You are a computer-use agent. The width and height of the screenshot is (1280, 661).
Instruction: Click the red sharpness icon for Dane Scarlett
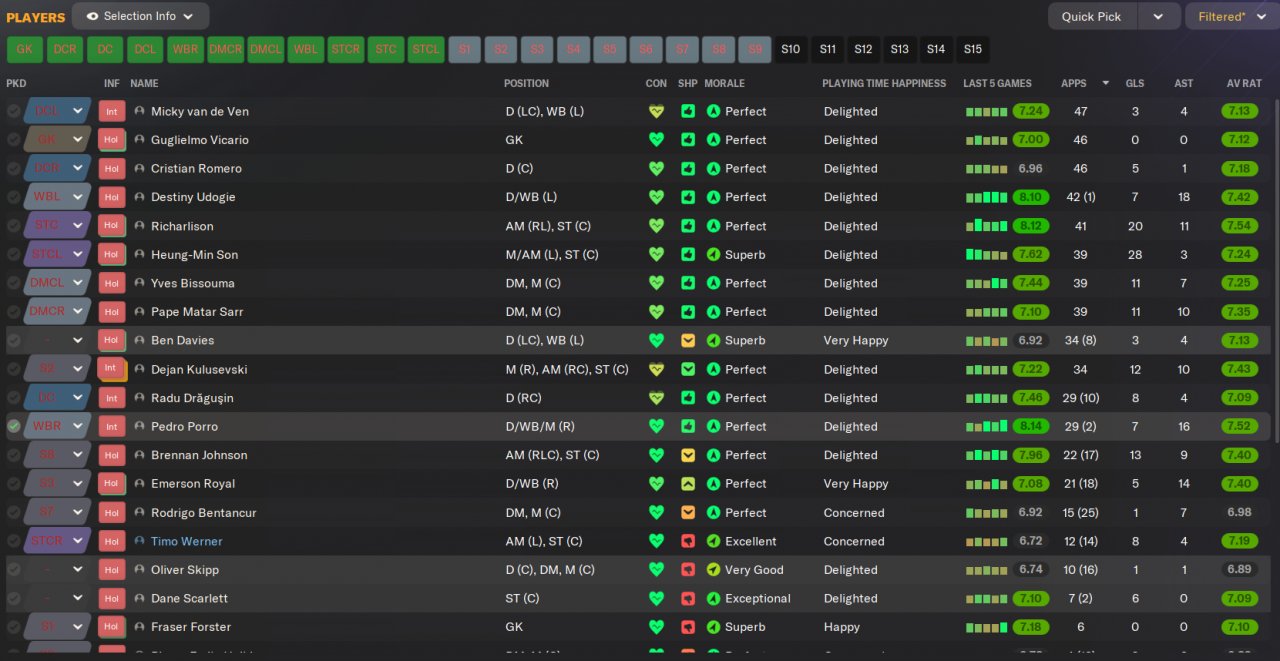pos(688,598)
